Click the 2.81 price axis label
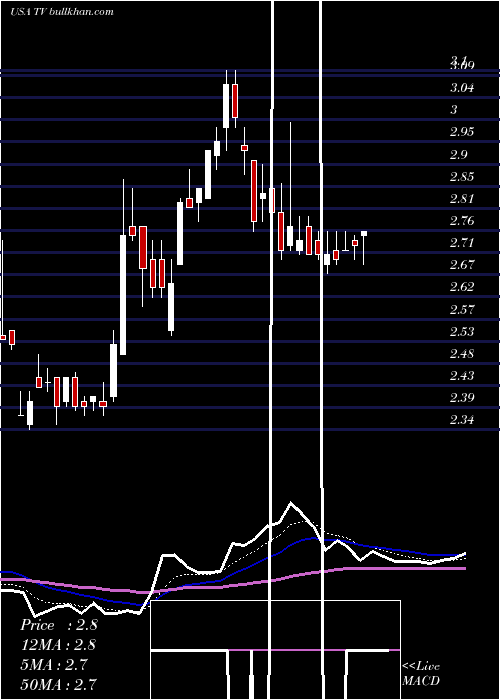Screen dimensions: 500x700 tap(462, 198)
